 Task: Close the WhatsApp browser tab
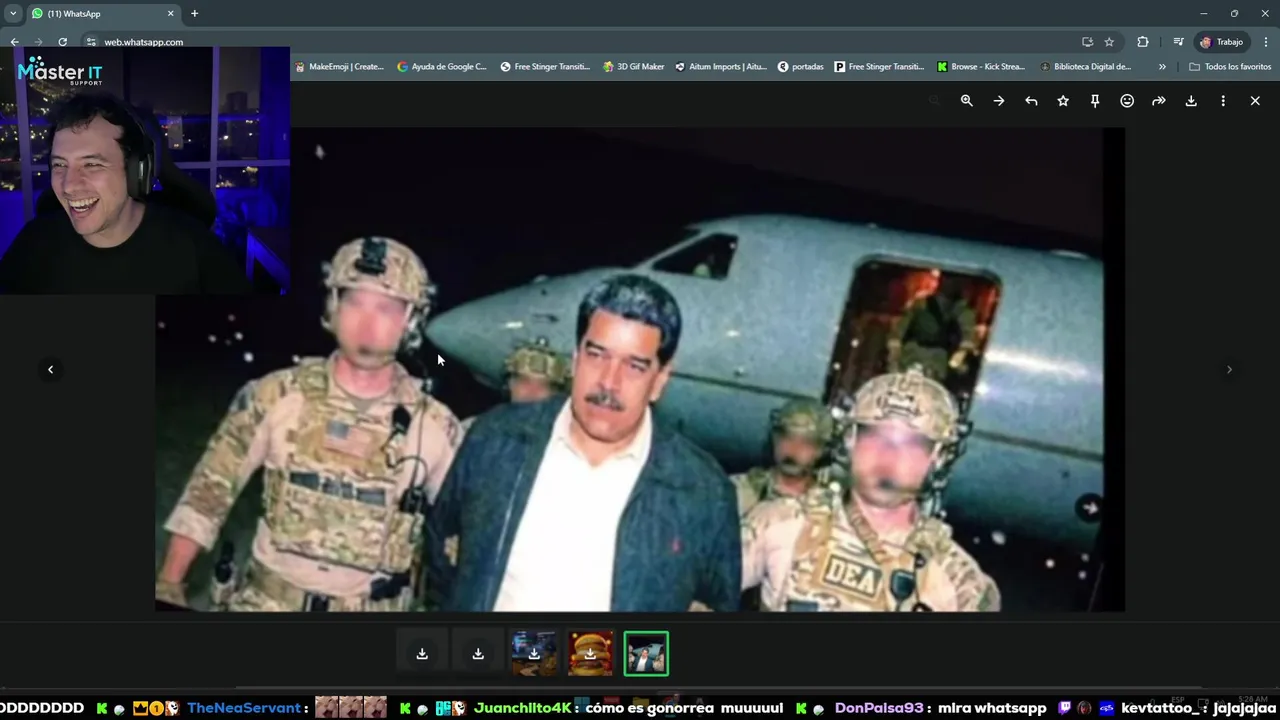(170, 14)
